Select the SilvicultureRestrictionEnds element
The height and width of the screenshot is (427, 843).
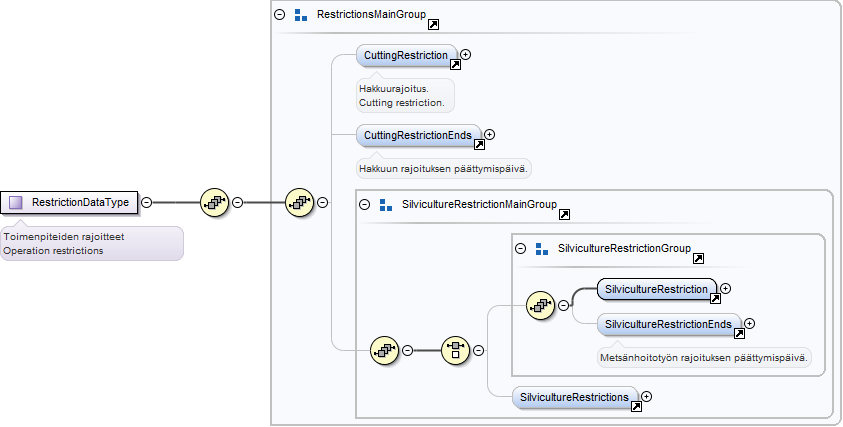pyautogui.click(x=668, y=324)
